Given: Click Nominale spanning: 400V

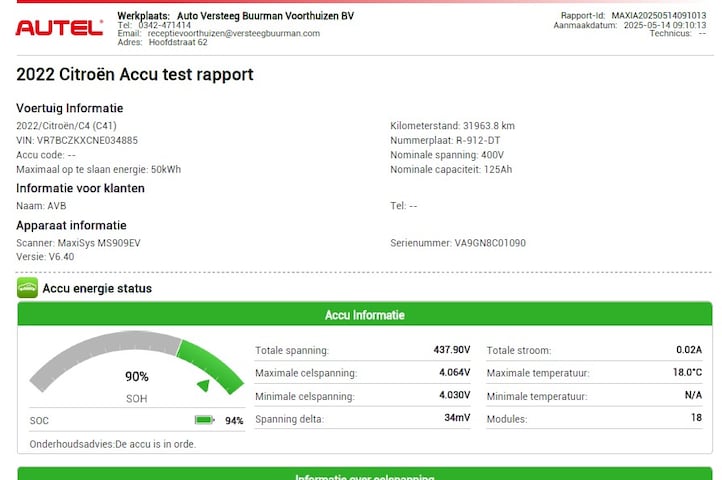Looking at the screenshot, I should click(447, 155).
